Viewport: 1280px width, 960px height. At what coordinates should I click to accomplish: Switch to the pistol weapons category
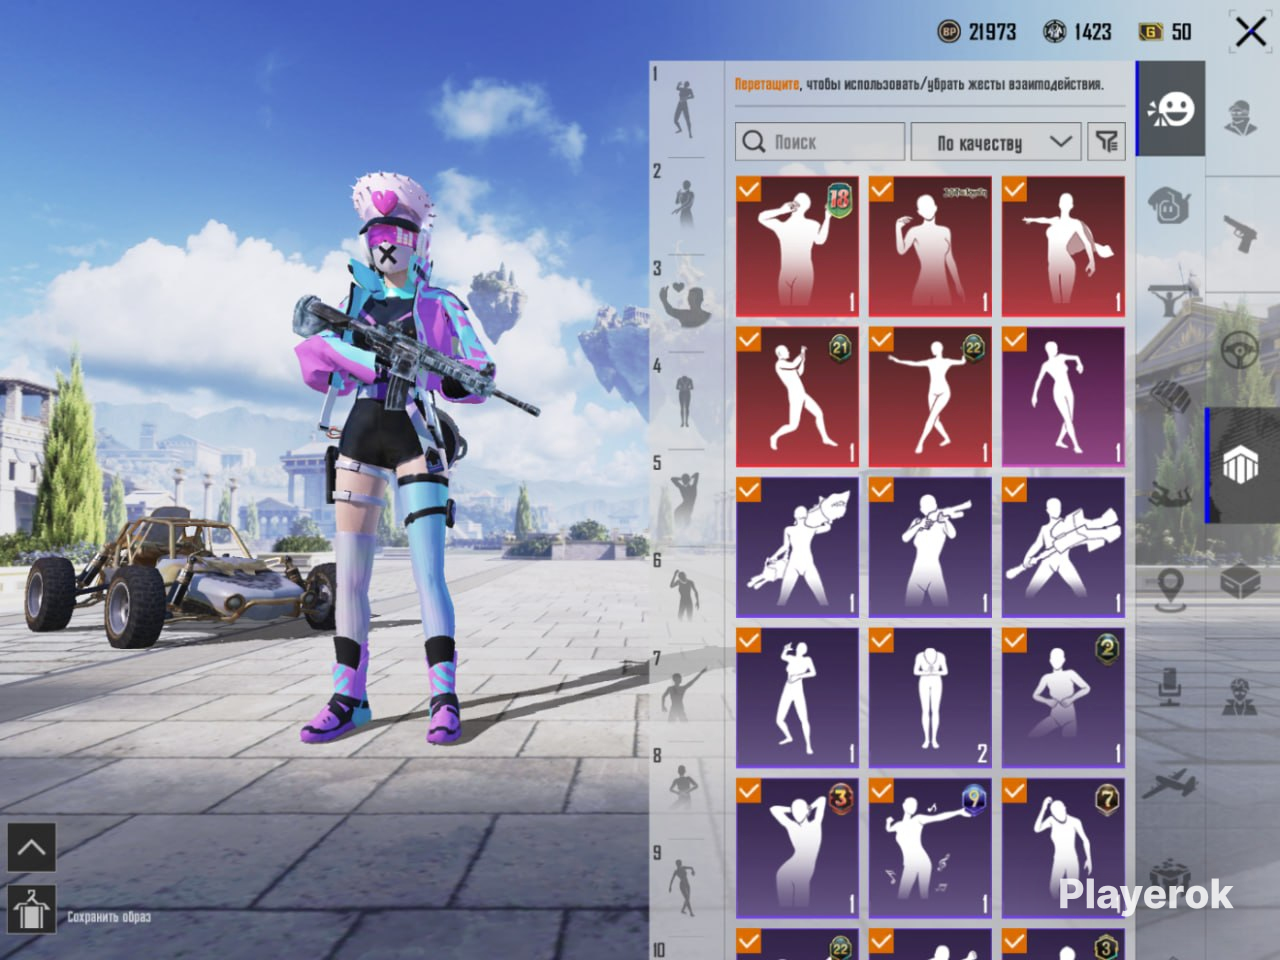[x=1242, y=235]
